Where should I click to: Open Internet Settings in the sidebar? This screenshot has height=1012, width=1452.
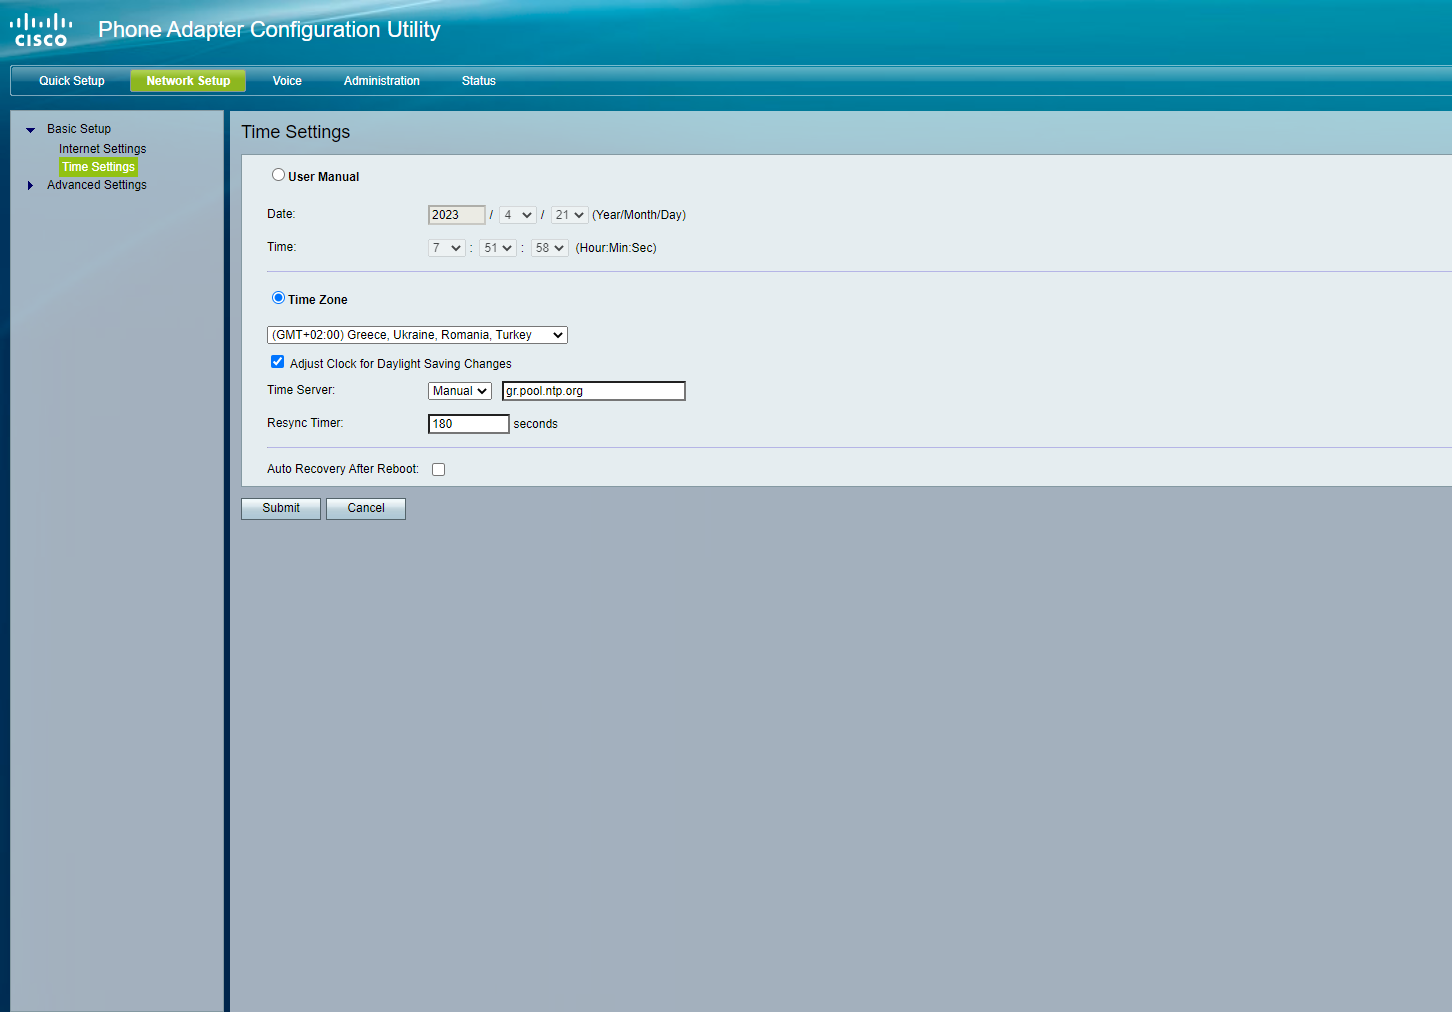point(102,149)
